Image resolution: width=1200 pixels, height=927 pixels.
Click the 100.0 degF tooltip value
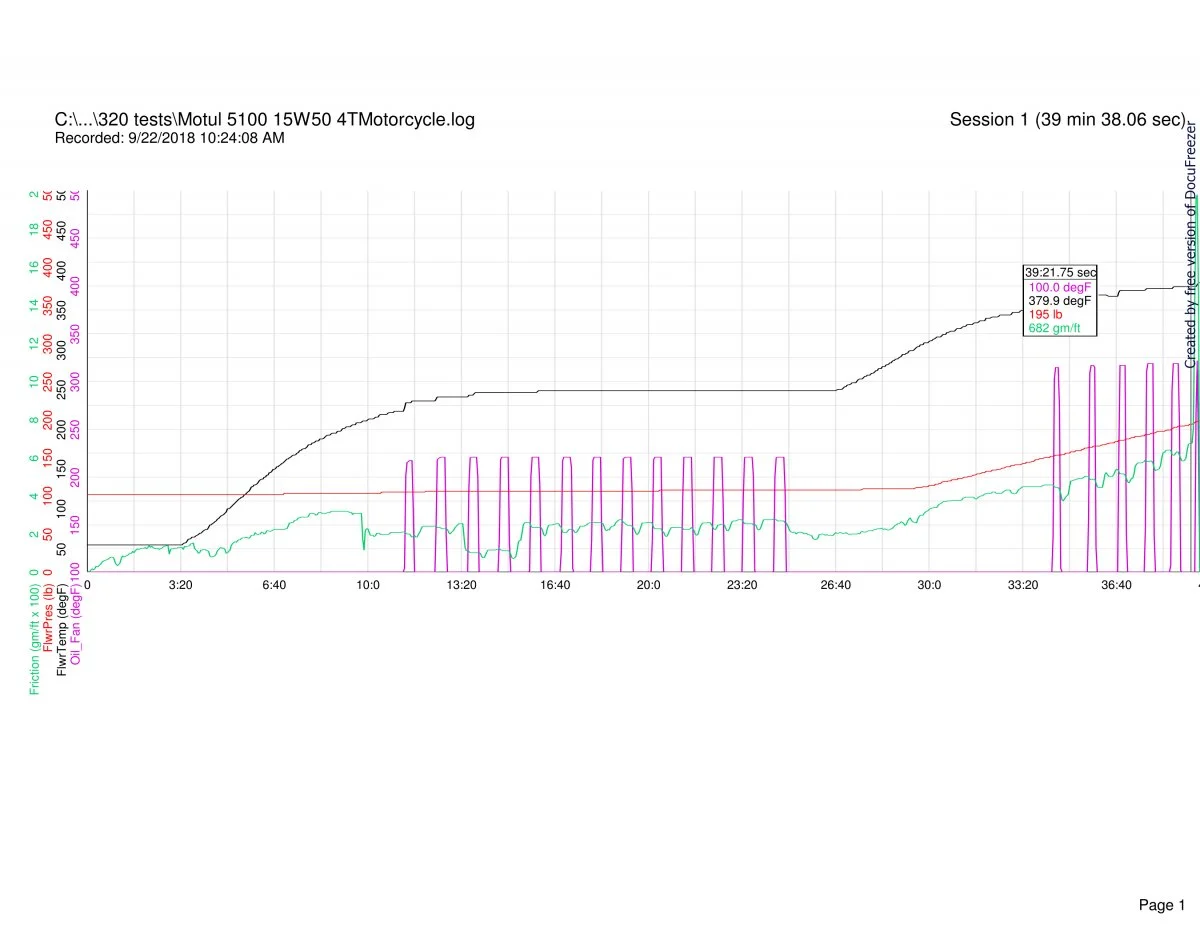click(x=1060, y=287)
